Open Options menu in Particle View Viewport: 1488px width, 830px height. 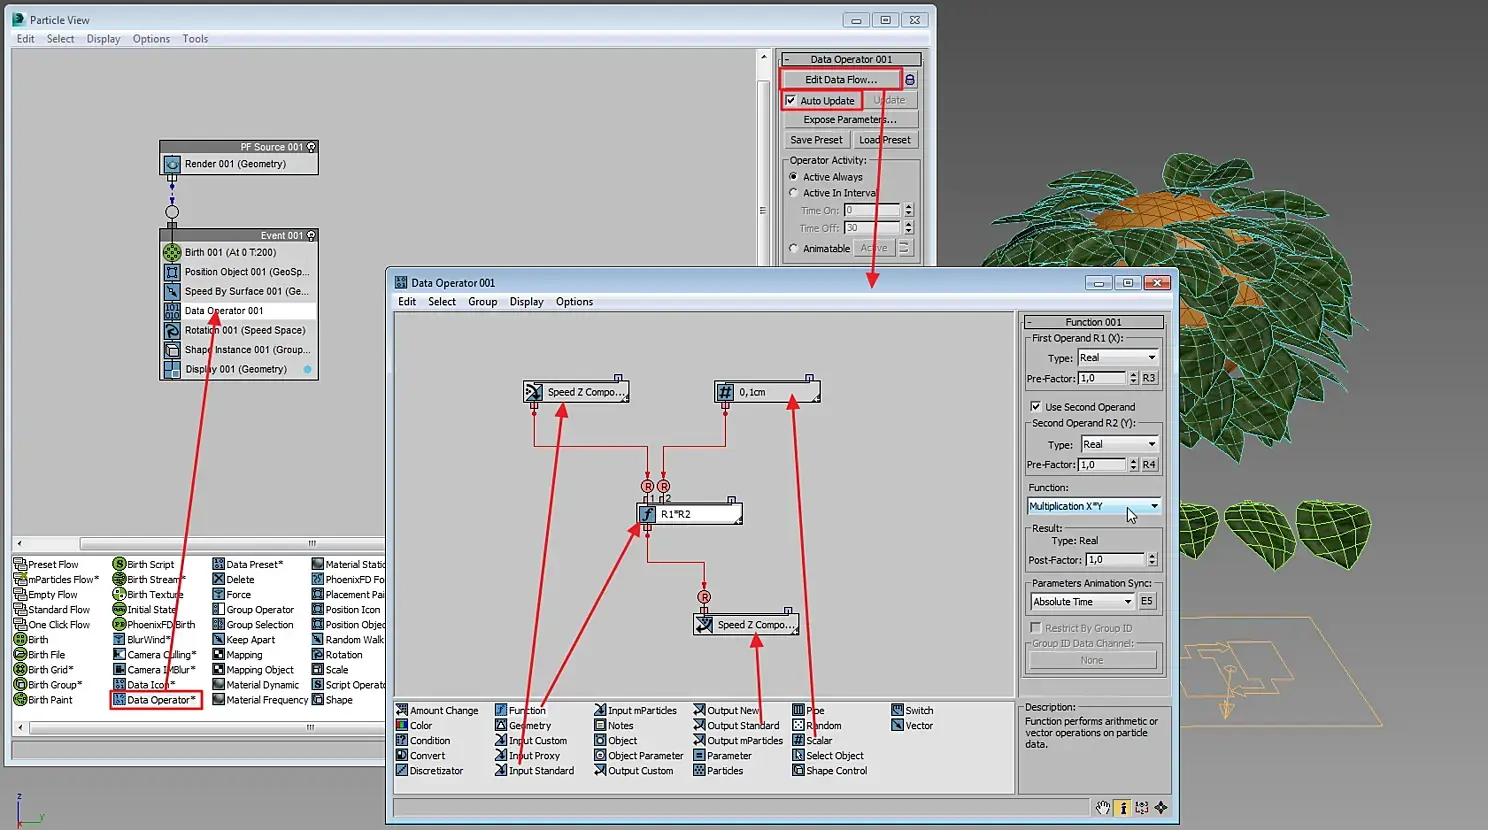tap(151, 39)
